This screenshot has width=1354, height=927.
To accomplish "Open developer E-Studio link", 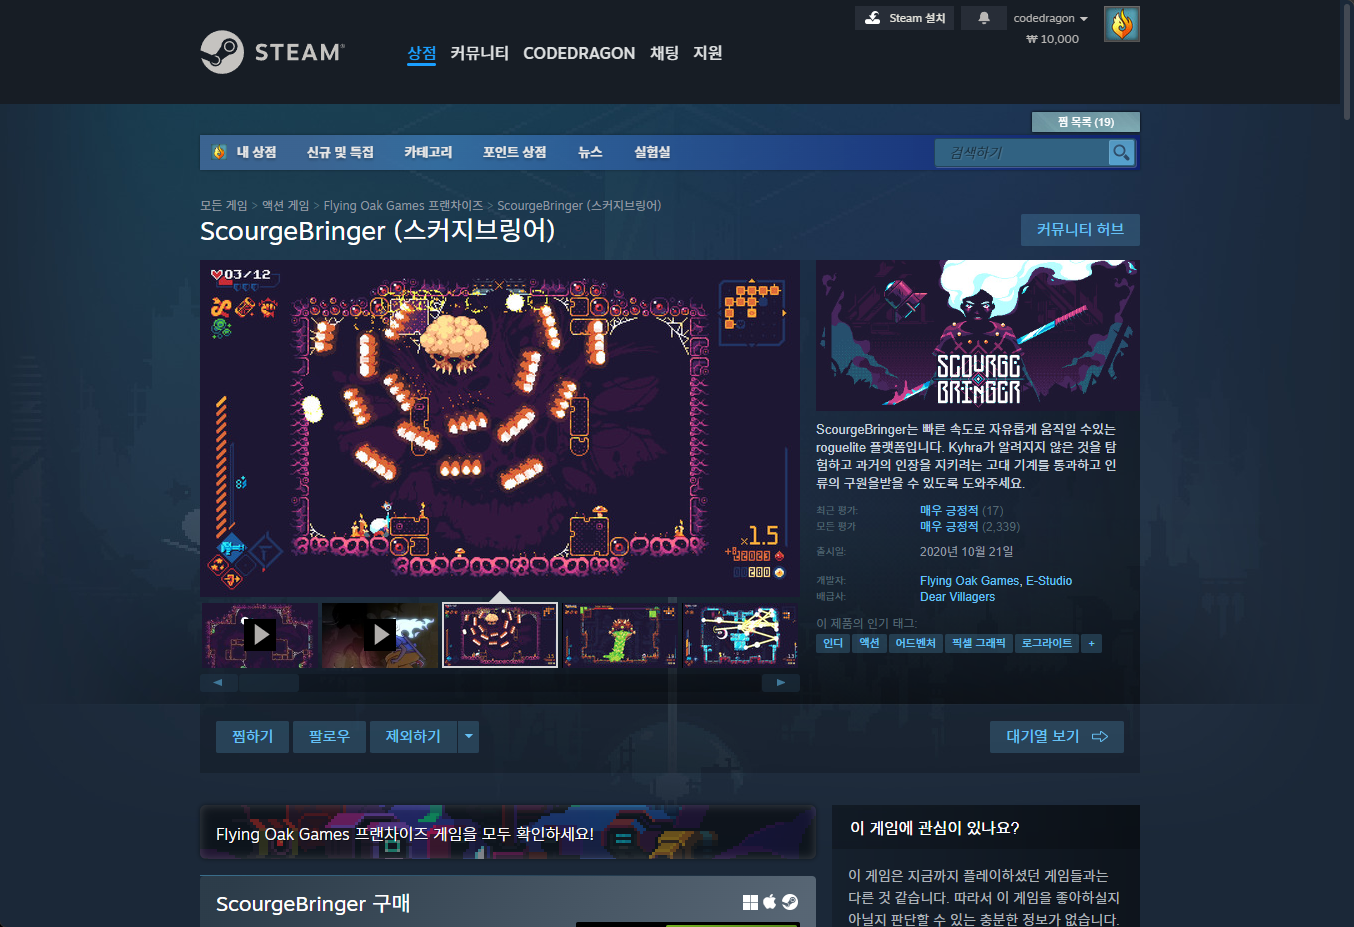I will [1049, 581].
